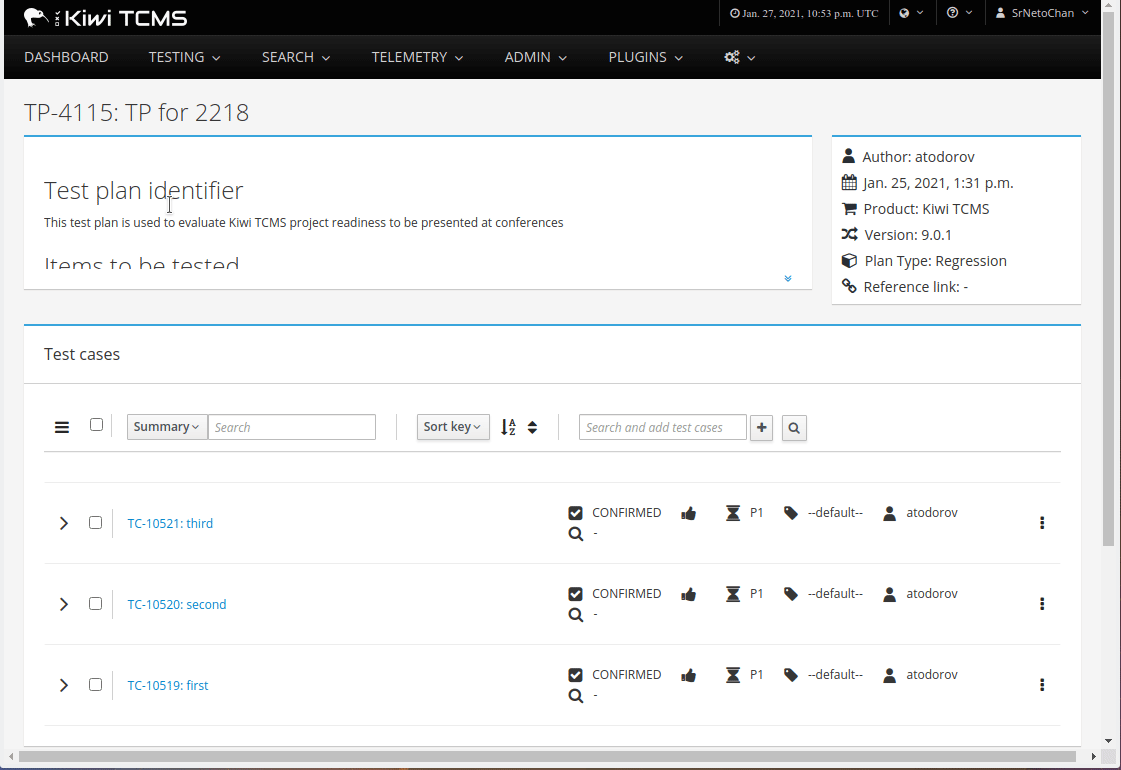Screen dimensions: 1121x770
Task: Open the gears settings menu in the navbar
Action: pyautogui.click(x=739, y=57)
